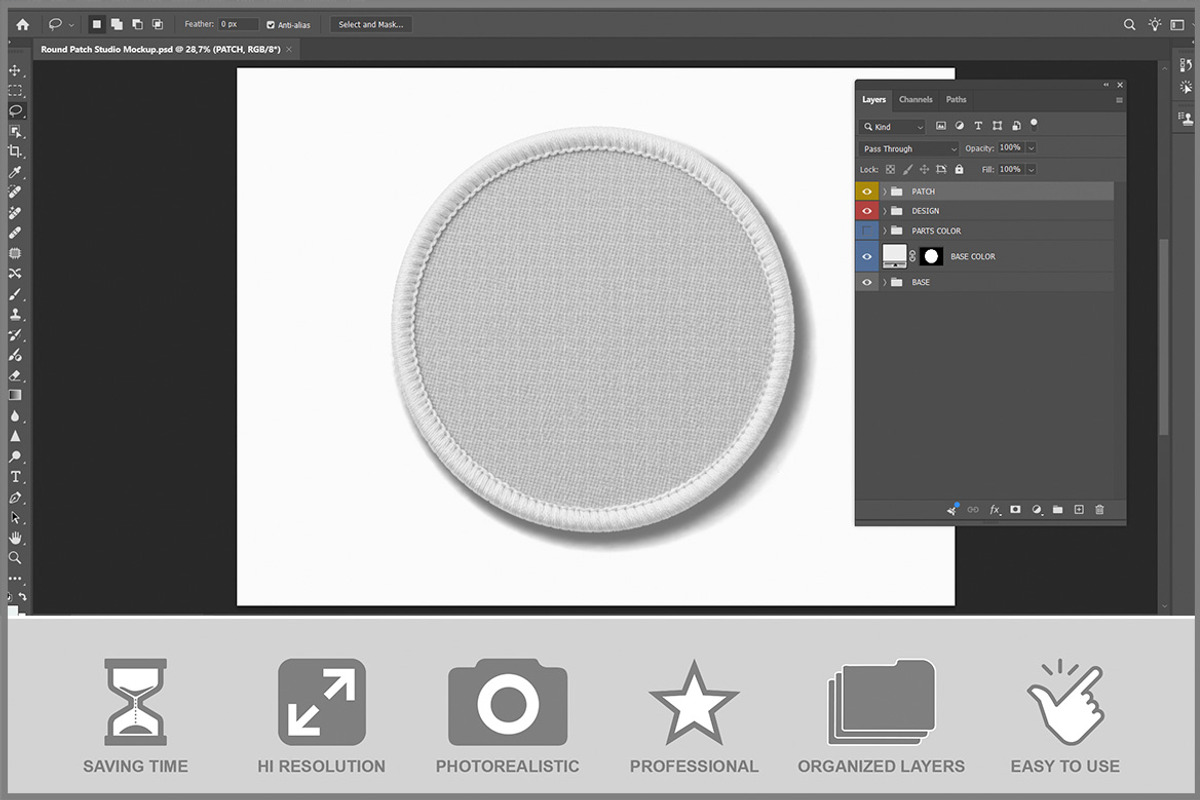Expand the PARTS COLOR group chevron
This screenshot has height=800, width=1200.
pyautogui.click(x=885, y=231)
